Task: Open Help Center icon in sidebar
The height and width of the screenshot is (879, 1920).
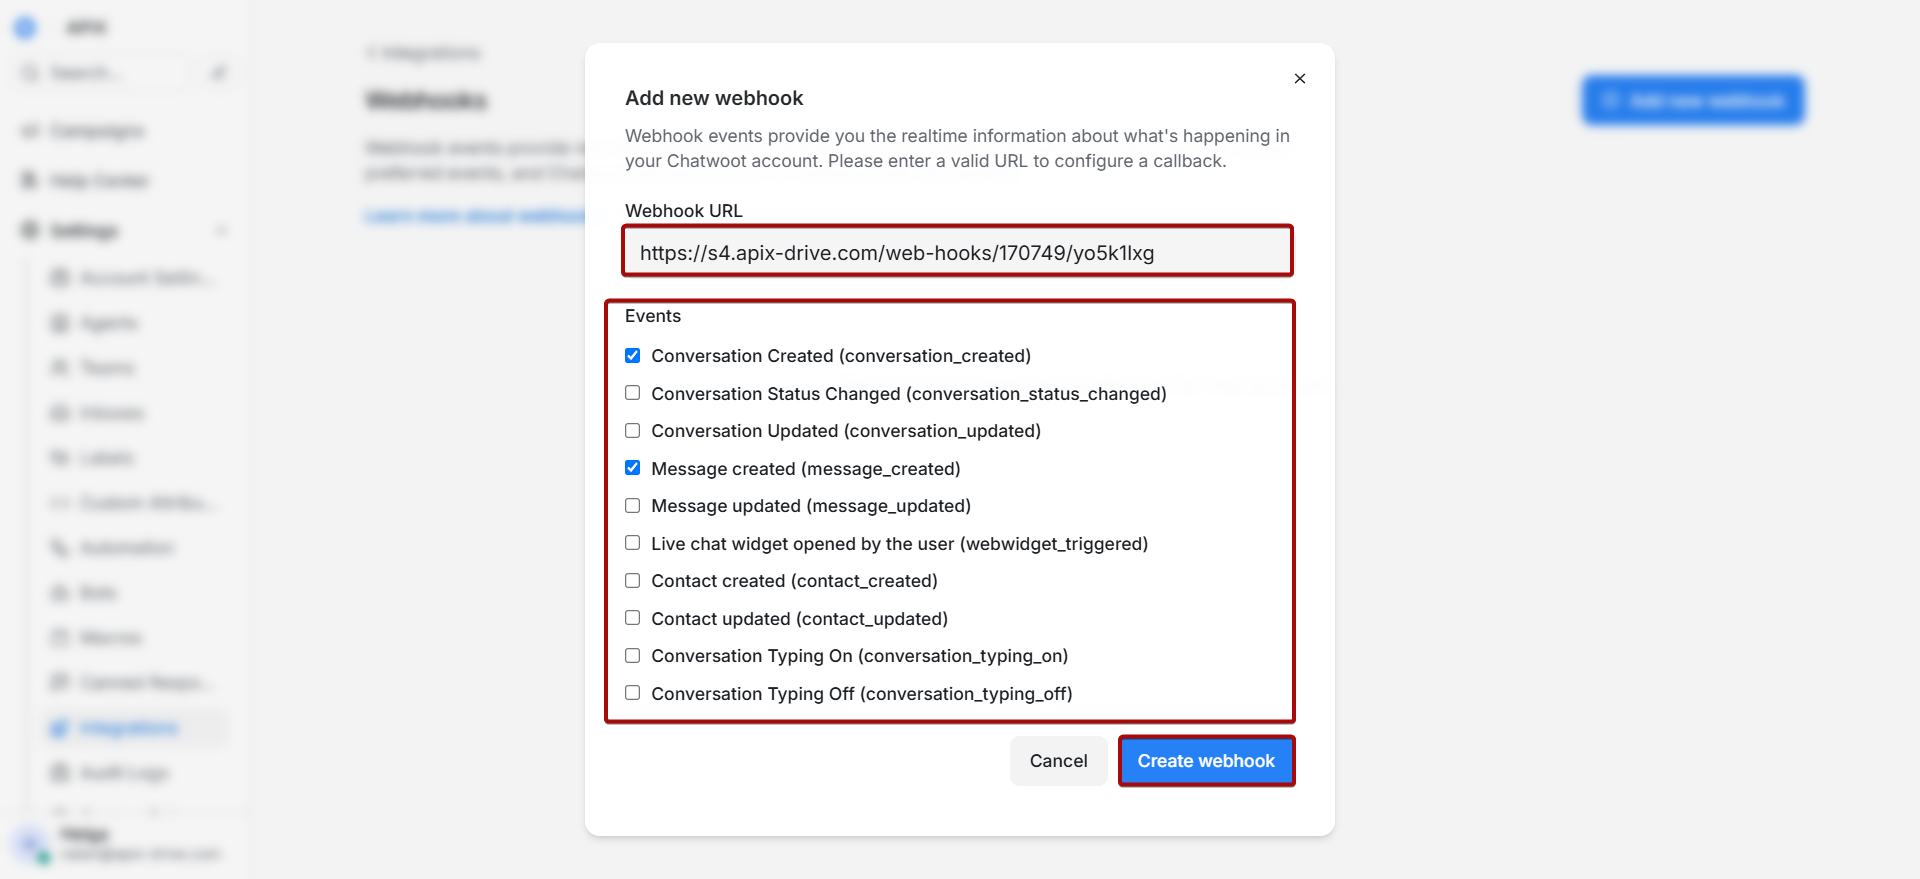Action: tap(30, 181)
